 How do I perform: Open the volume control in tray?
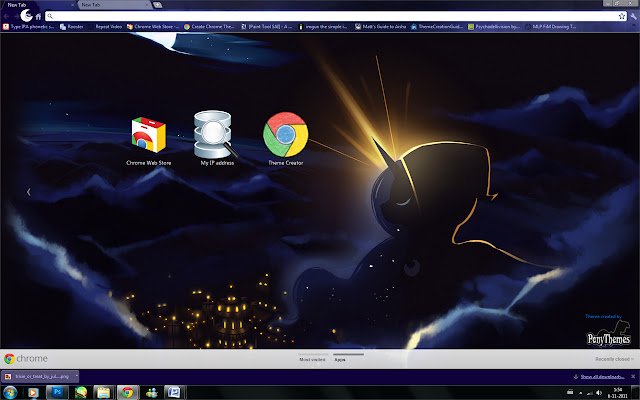[x=599, y=393]
